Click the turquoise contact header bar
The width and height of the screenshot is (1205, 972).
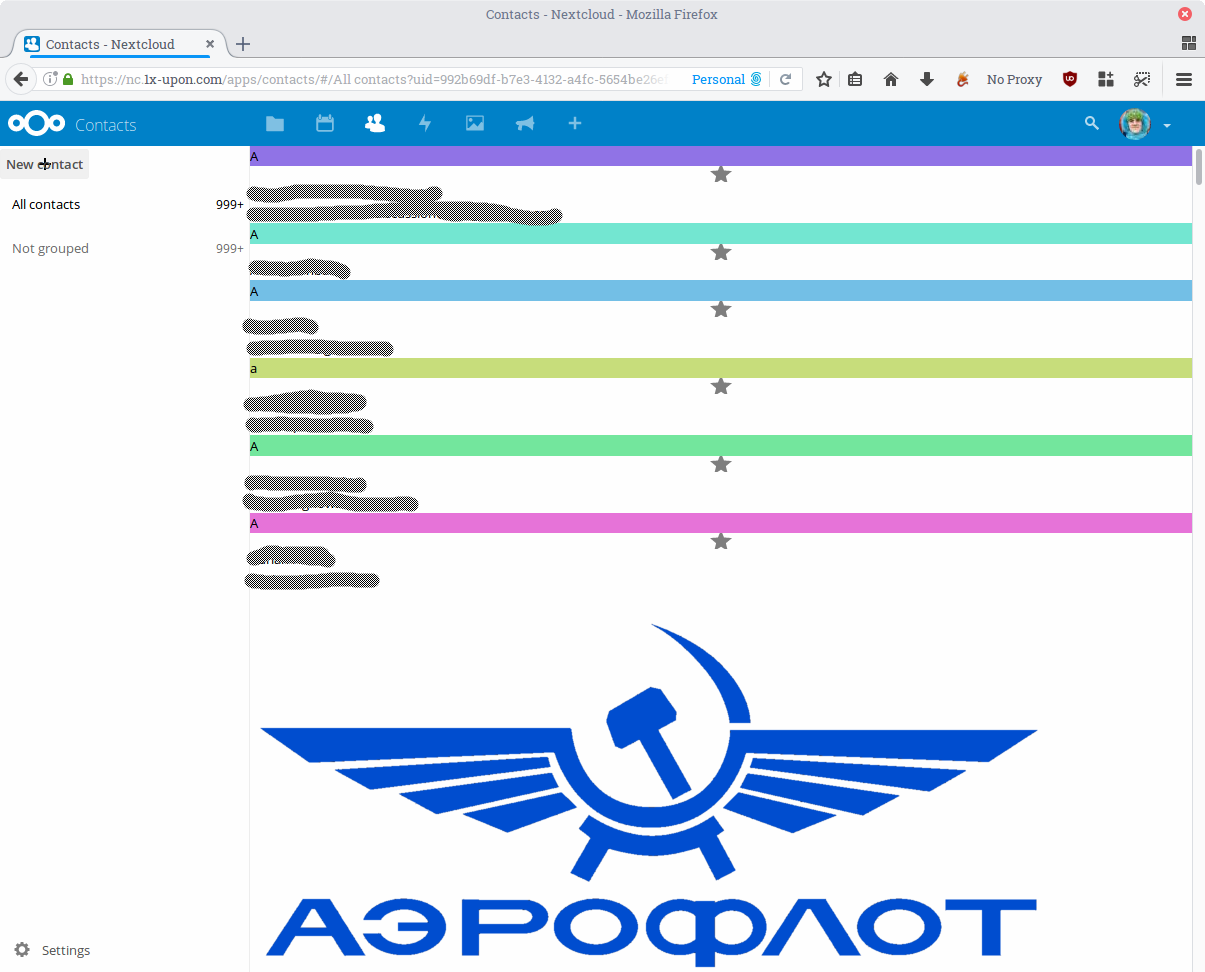[721, 234]
